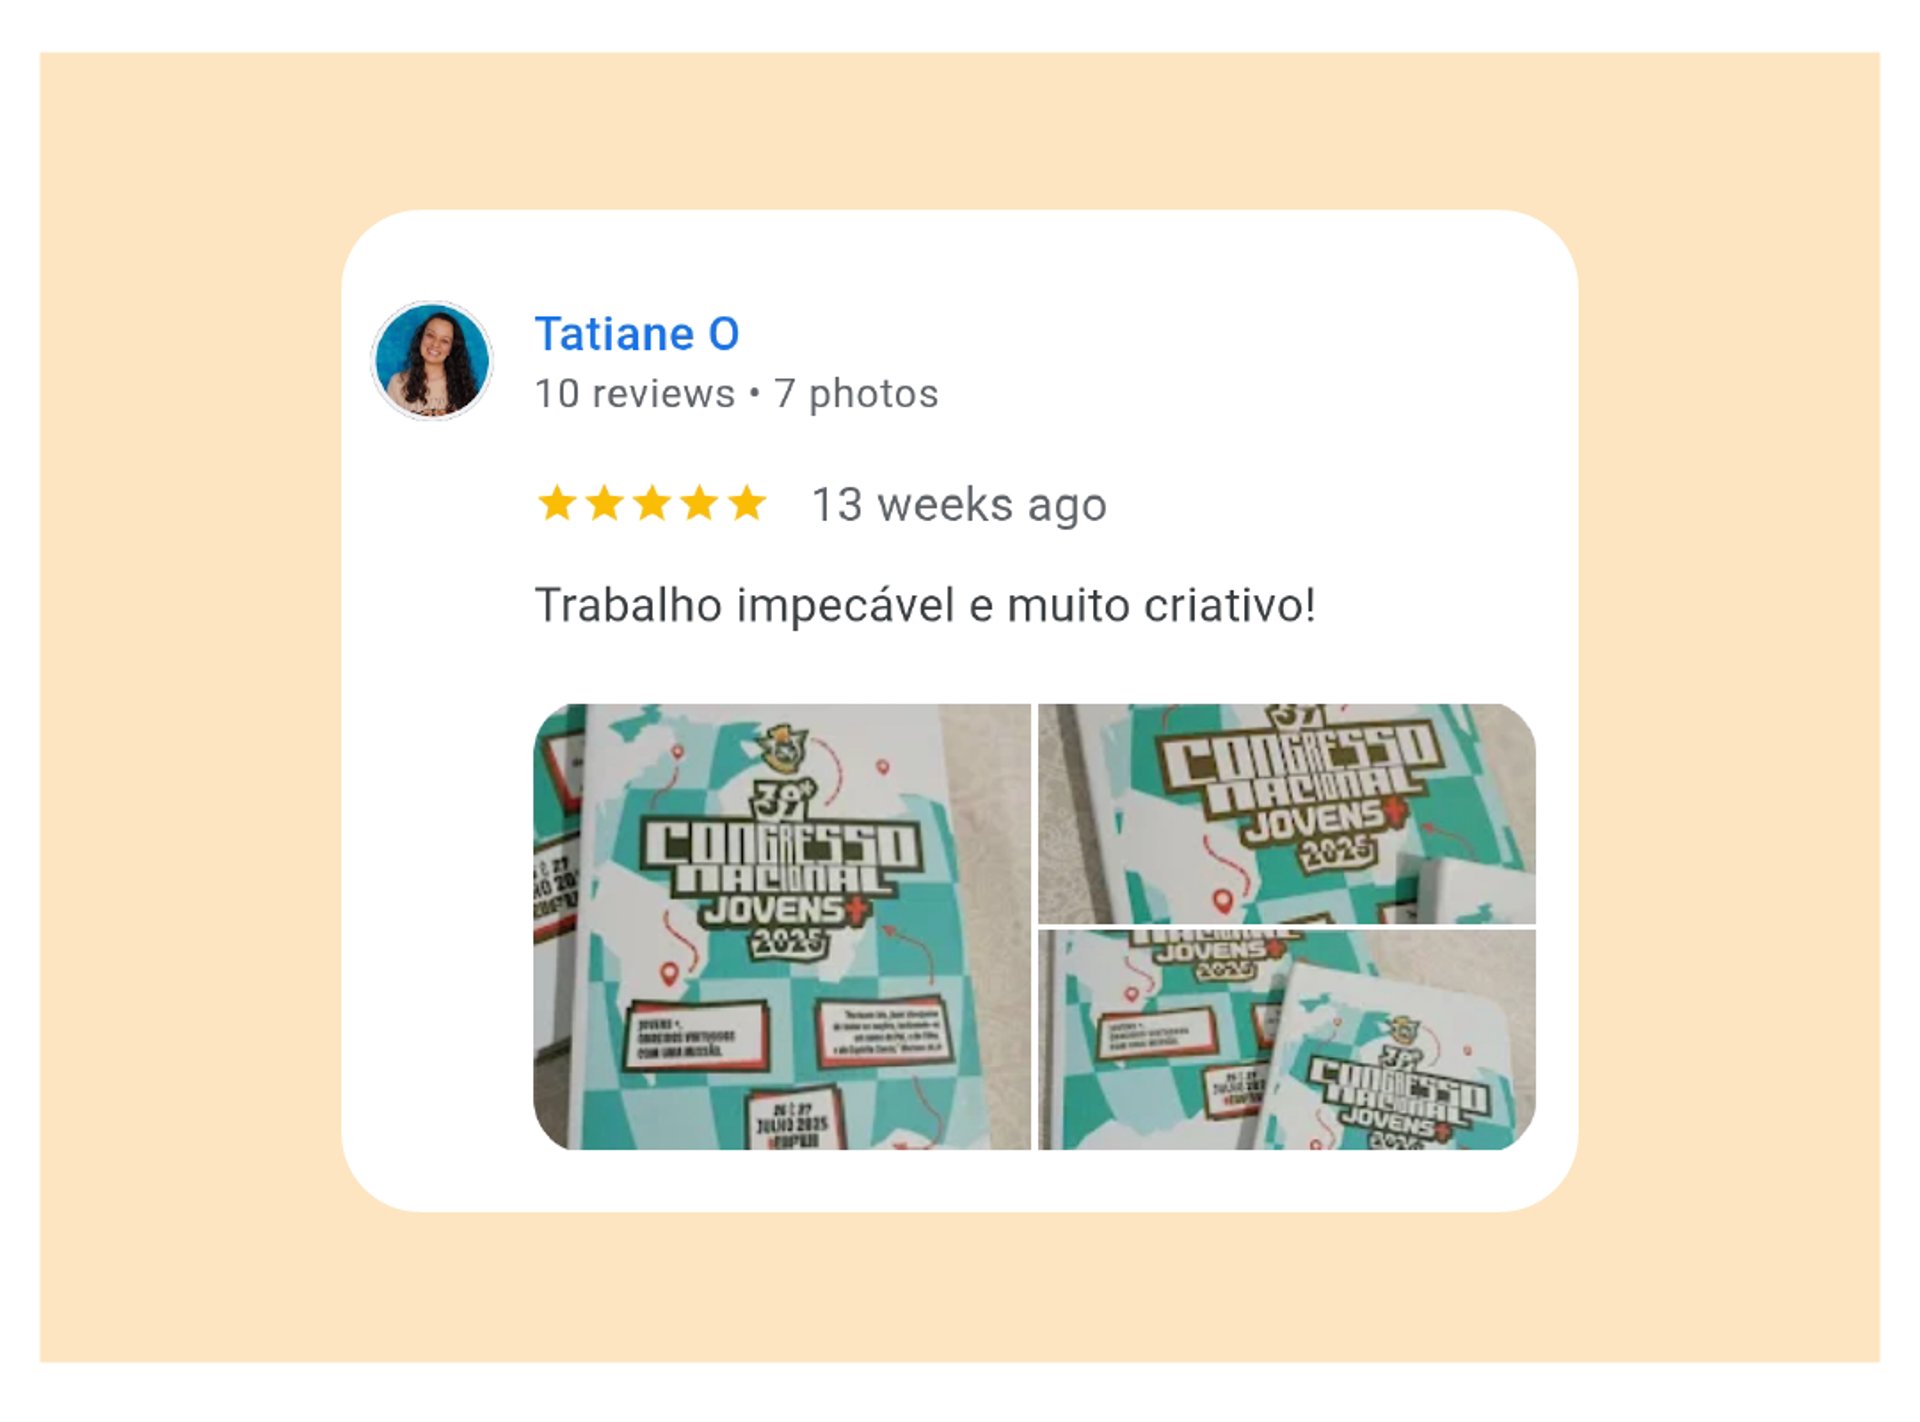This screenshot has width=1920, height=1422.
Task: Click the crest emblem atop the left photo
Action: (x=783, y=749)
